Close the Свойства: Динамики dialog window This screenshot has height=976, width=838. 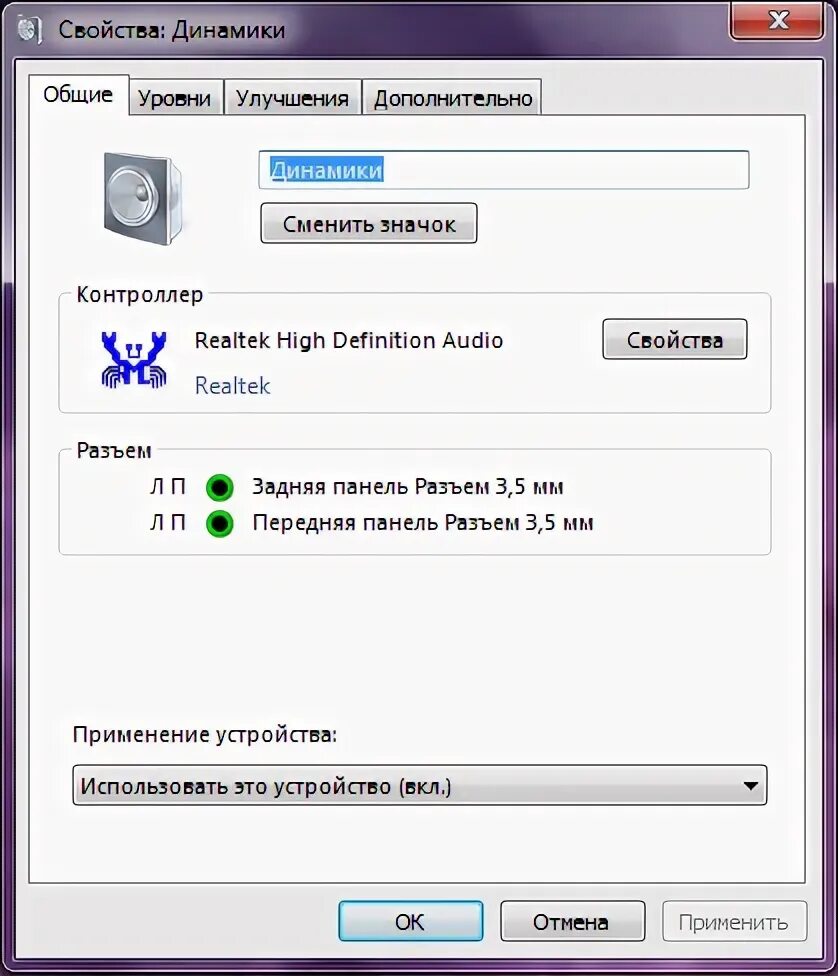point(779,20)
